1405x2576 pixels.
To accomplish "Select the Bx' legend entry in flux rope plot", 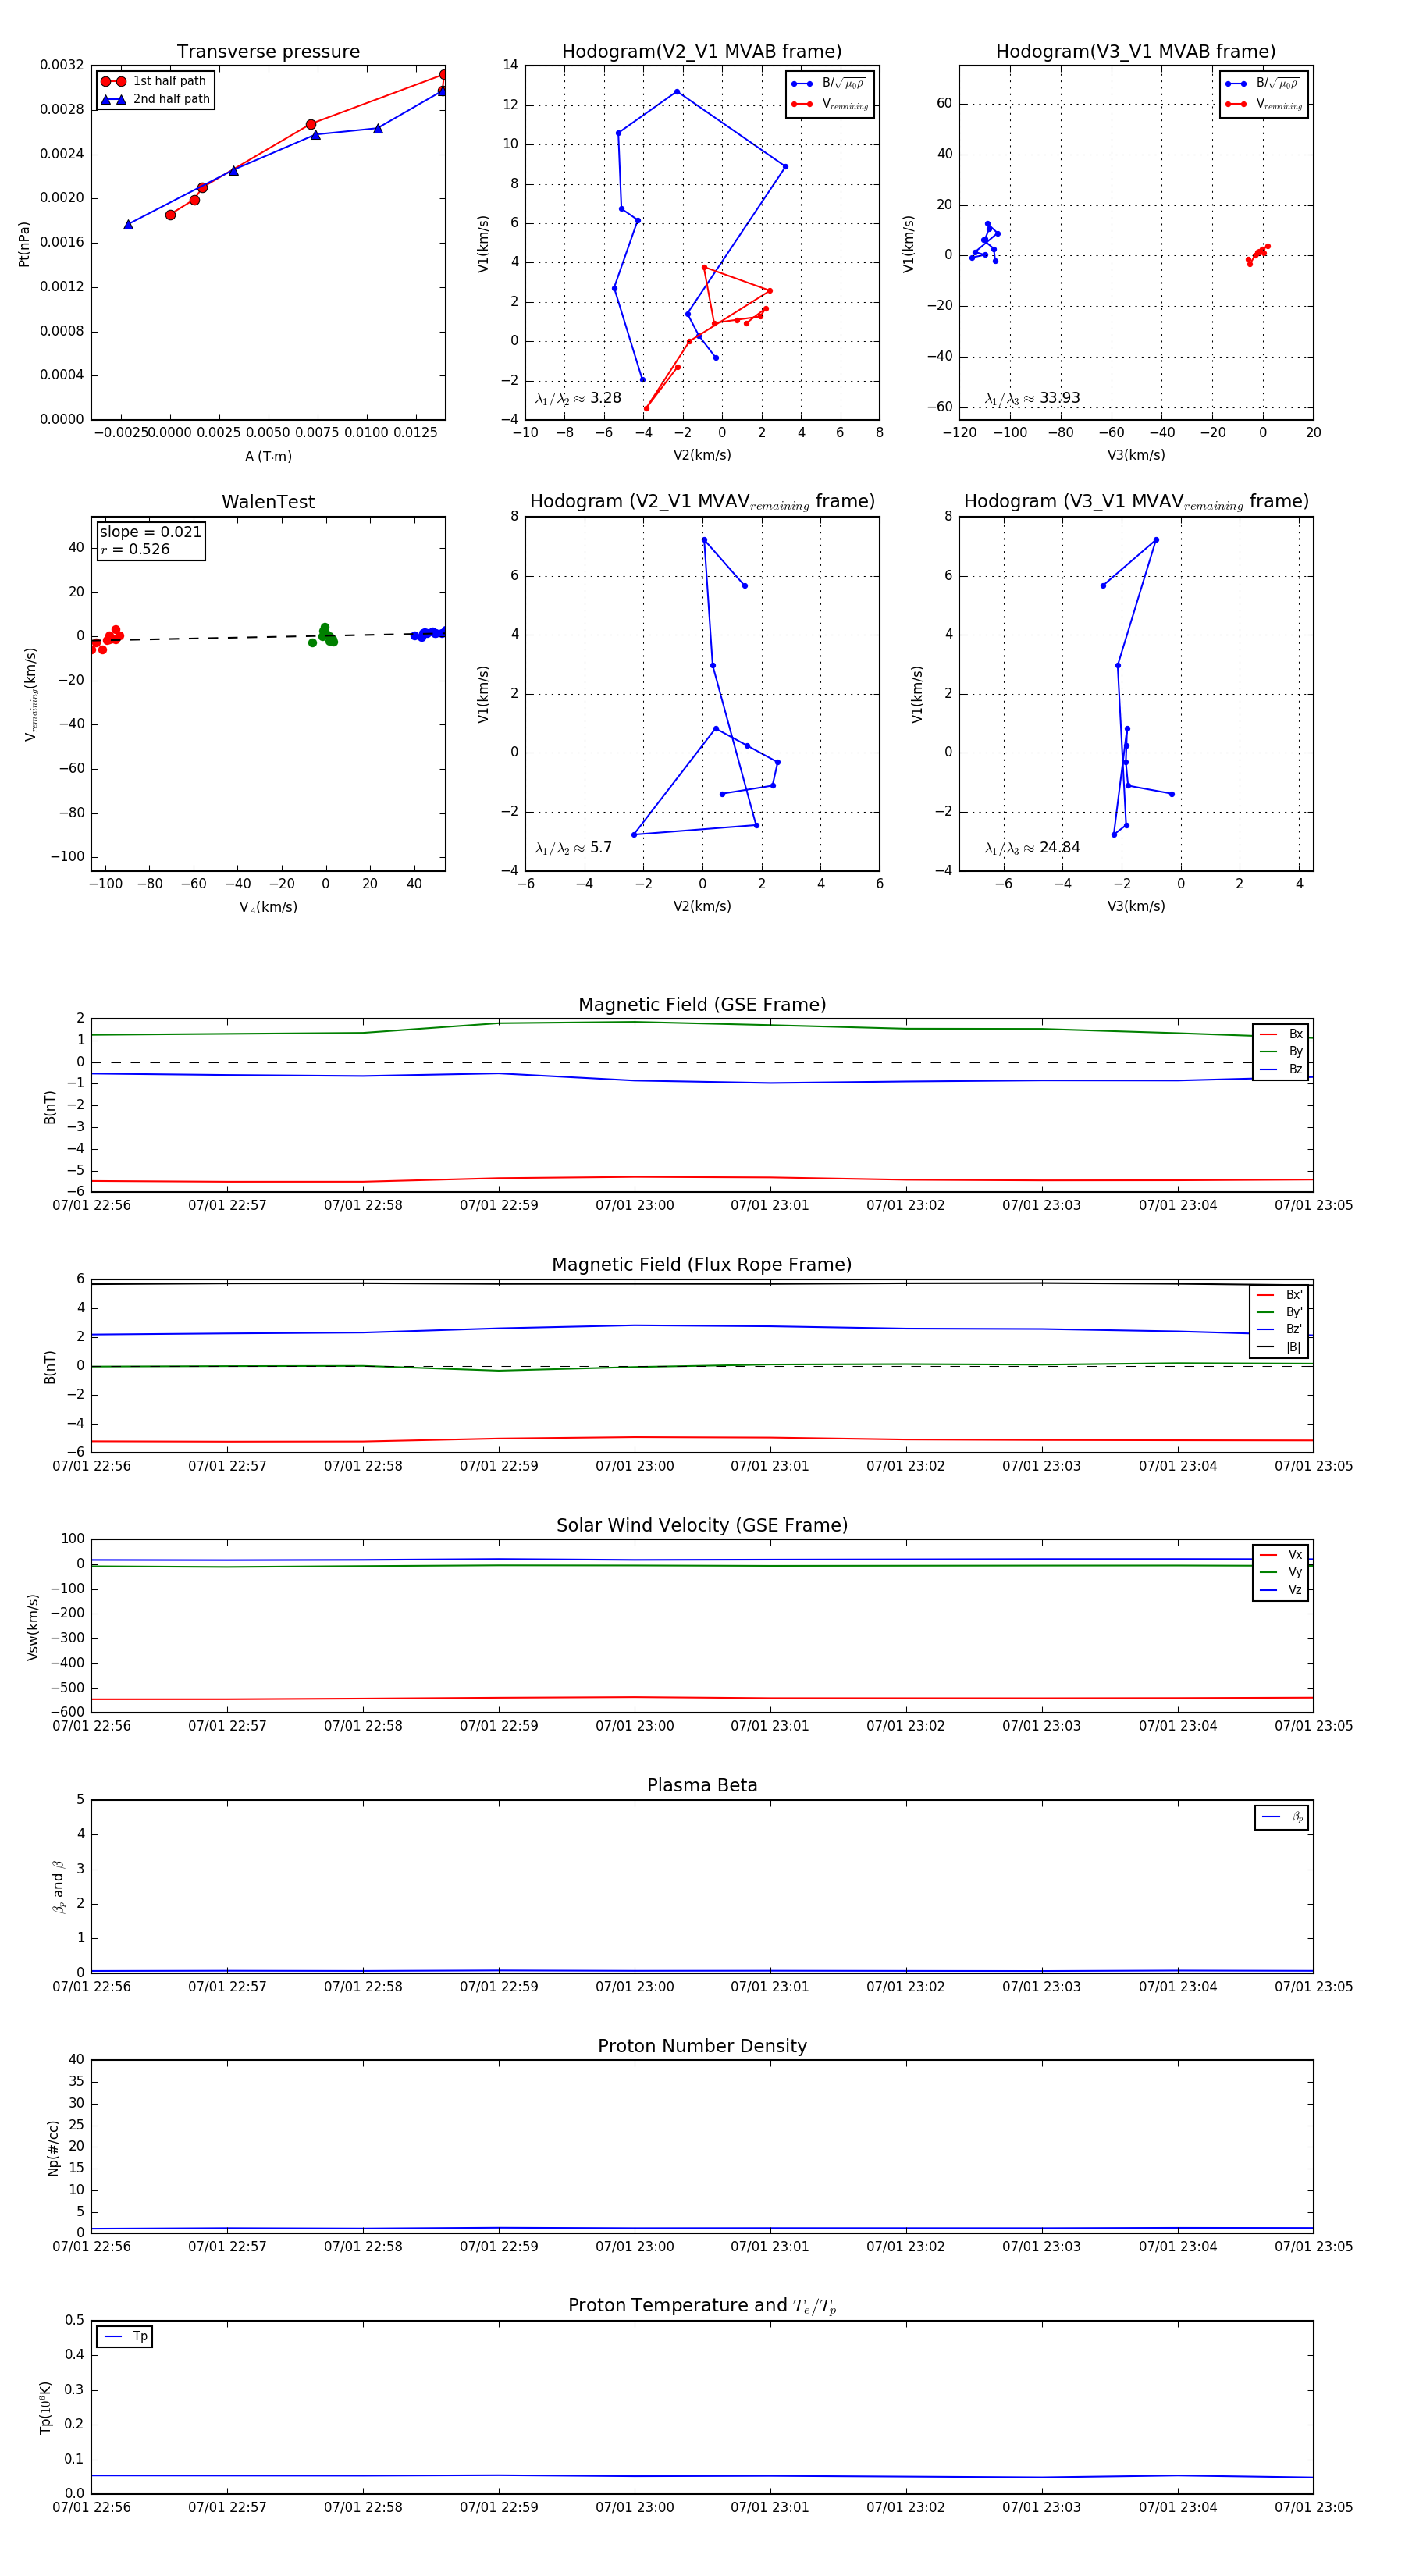I will coord(1279,1294).
